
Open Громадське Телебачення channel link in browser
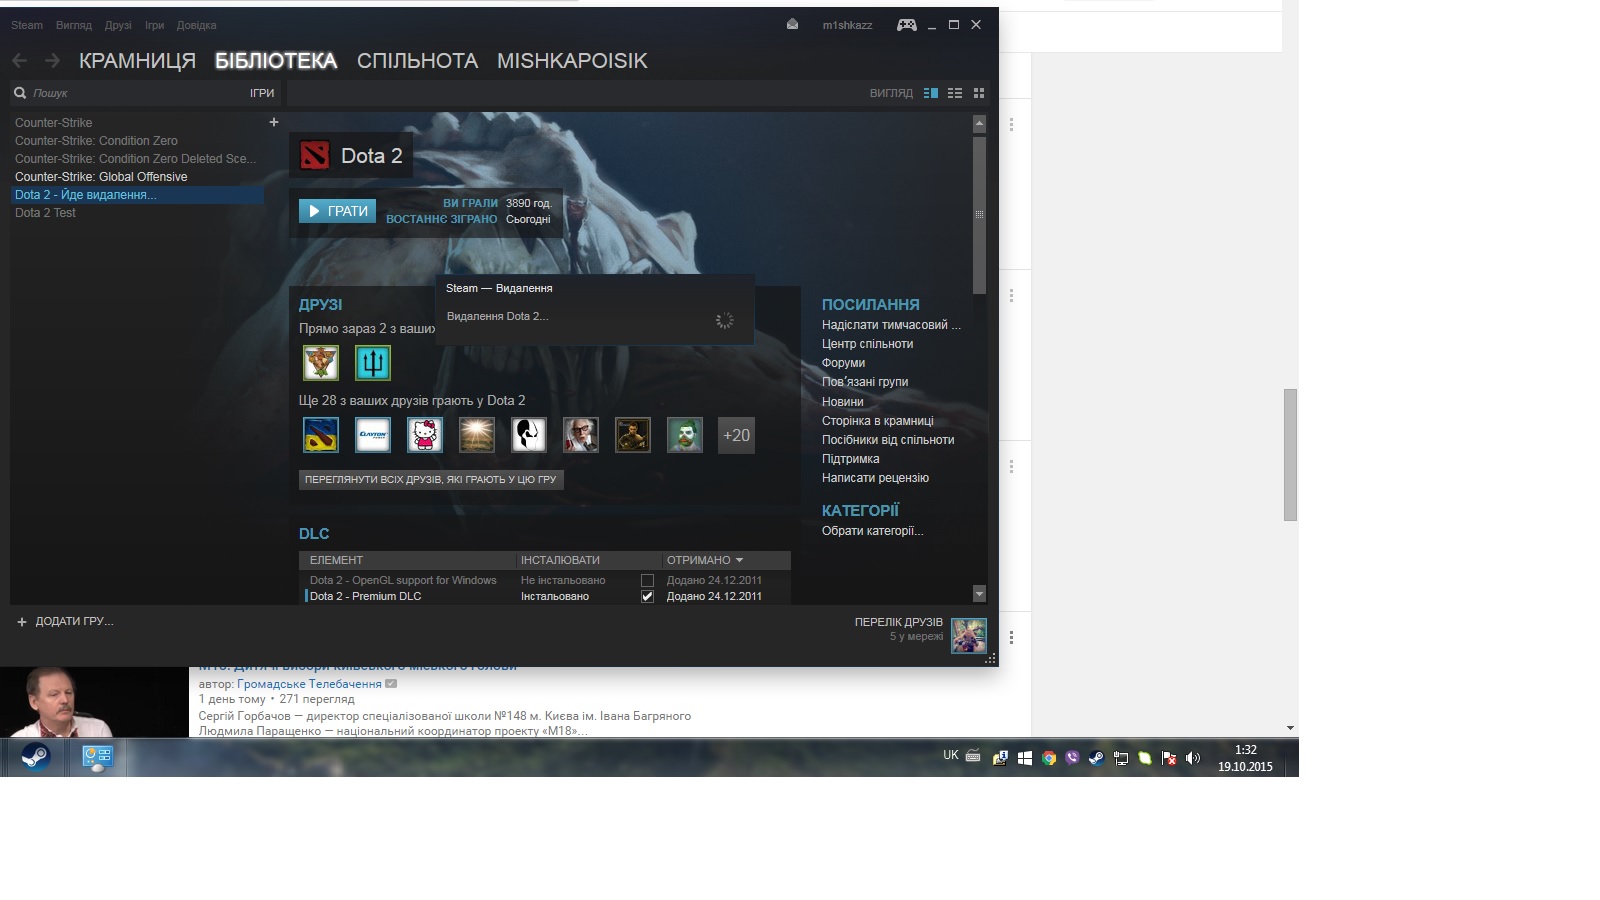(309, 684)
